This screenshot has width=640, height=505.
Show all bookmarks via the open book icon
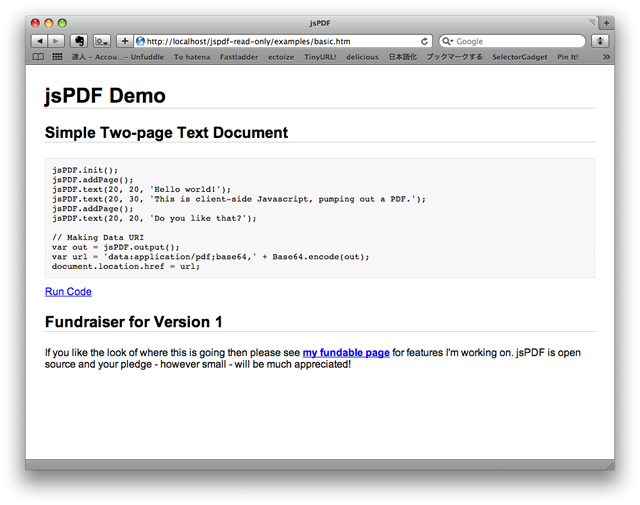tap(38, 57)
